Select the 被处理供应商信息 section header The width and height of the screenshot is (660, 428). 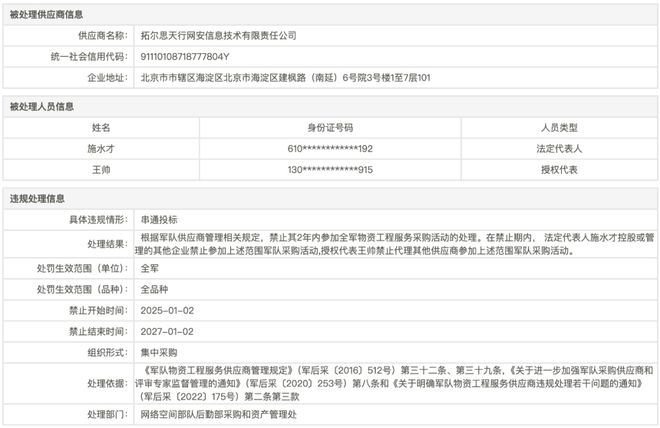46,15
